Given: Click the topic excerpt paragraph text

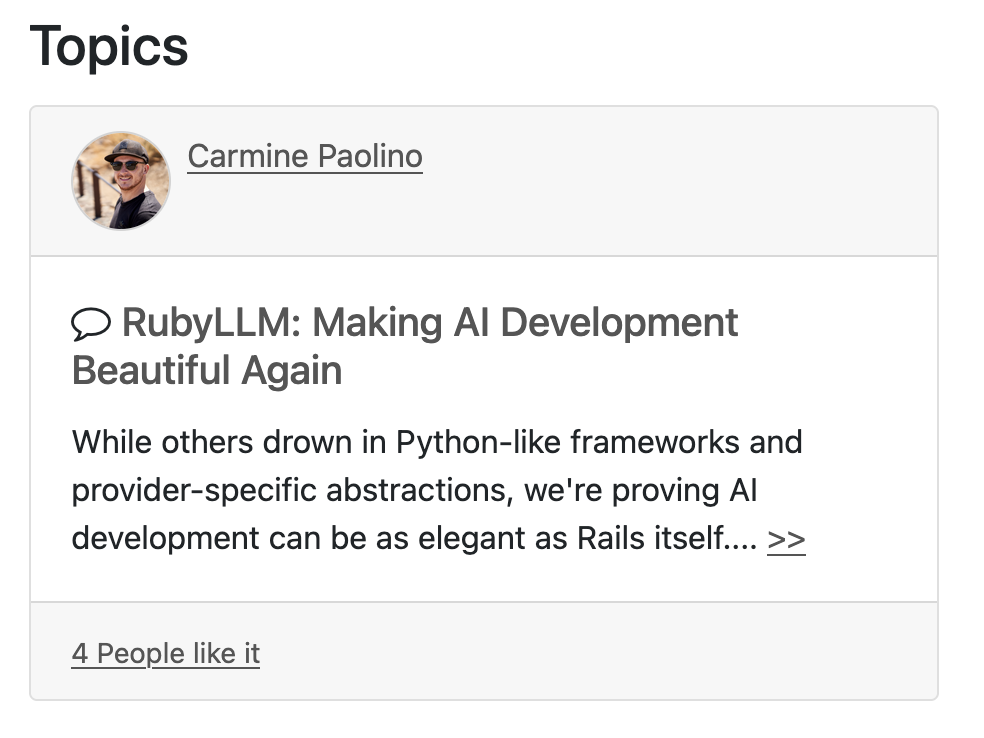Looking at the screenshot, I should tap(437, 490).
